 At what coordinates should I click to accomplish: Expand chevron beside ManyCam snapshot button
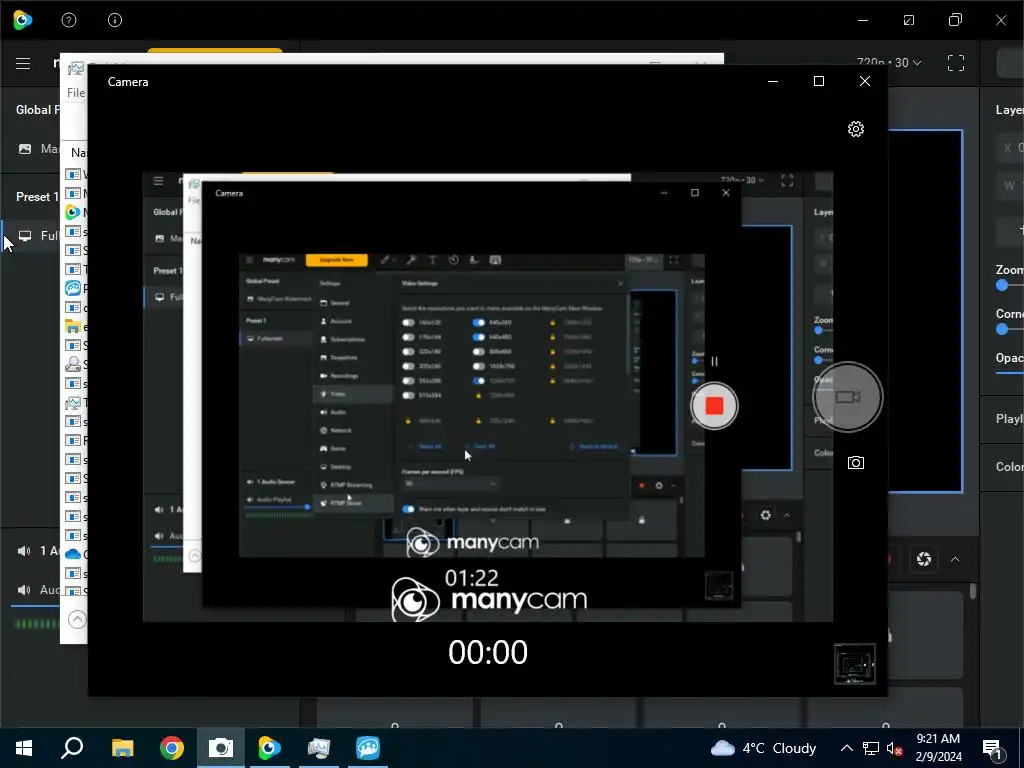955,560
